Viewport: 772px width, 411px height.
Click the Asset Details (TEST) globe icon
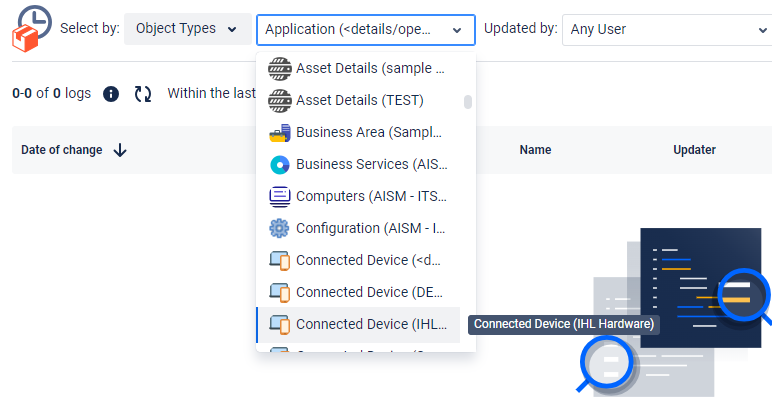click(x=280, y=100)
